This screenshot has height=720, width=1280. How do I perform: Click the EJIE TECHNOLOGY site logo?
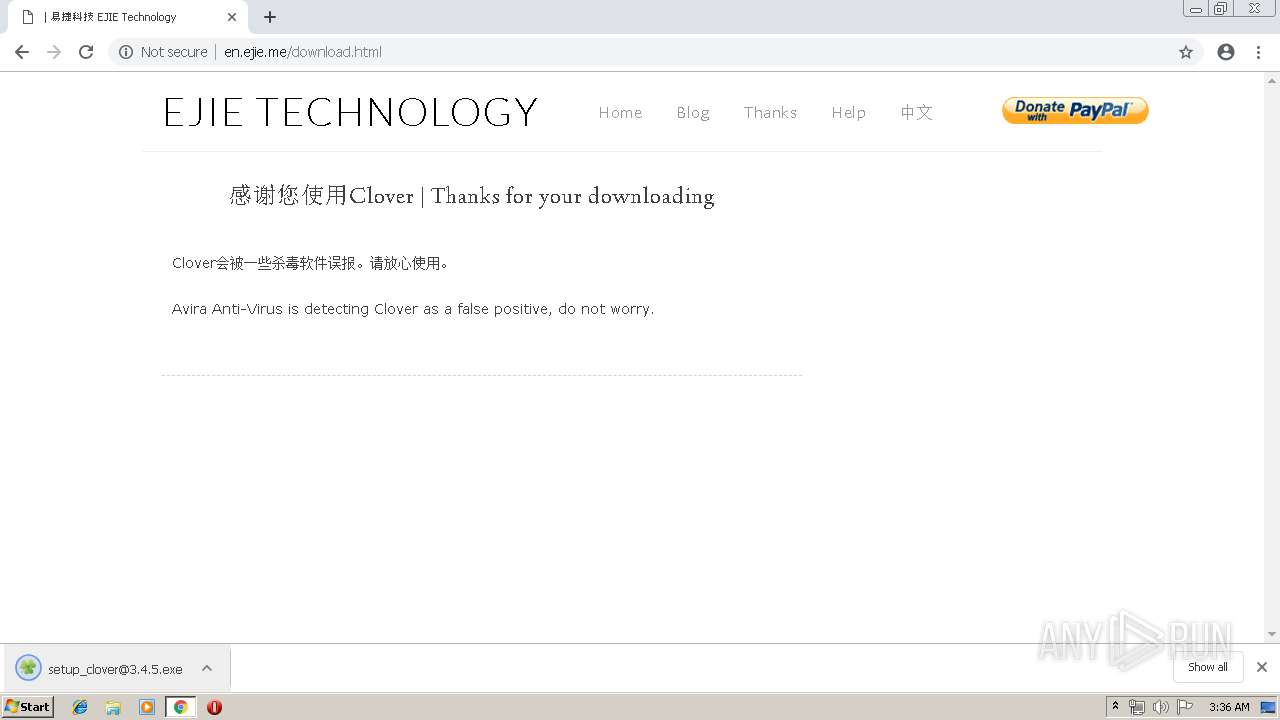[x=350, y=112]
